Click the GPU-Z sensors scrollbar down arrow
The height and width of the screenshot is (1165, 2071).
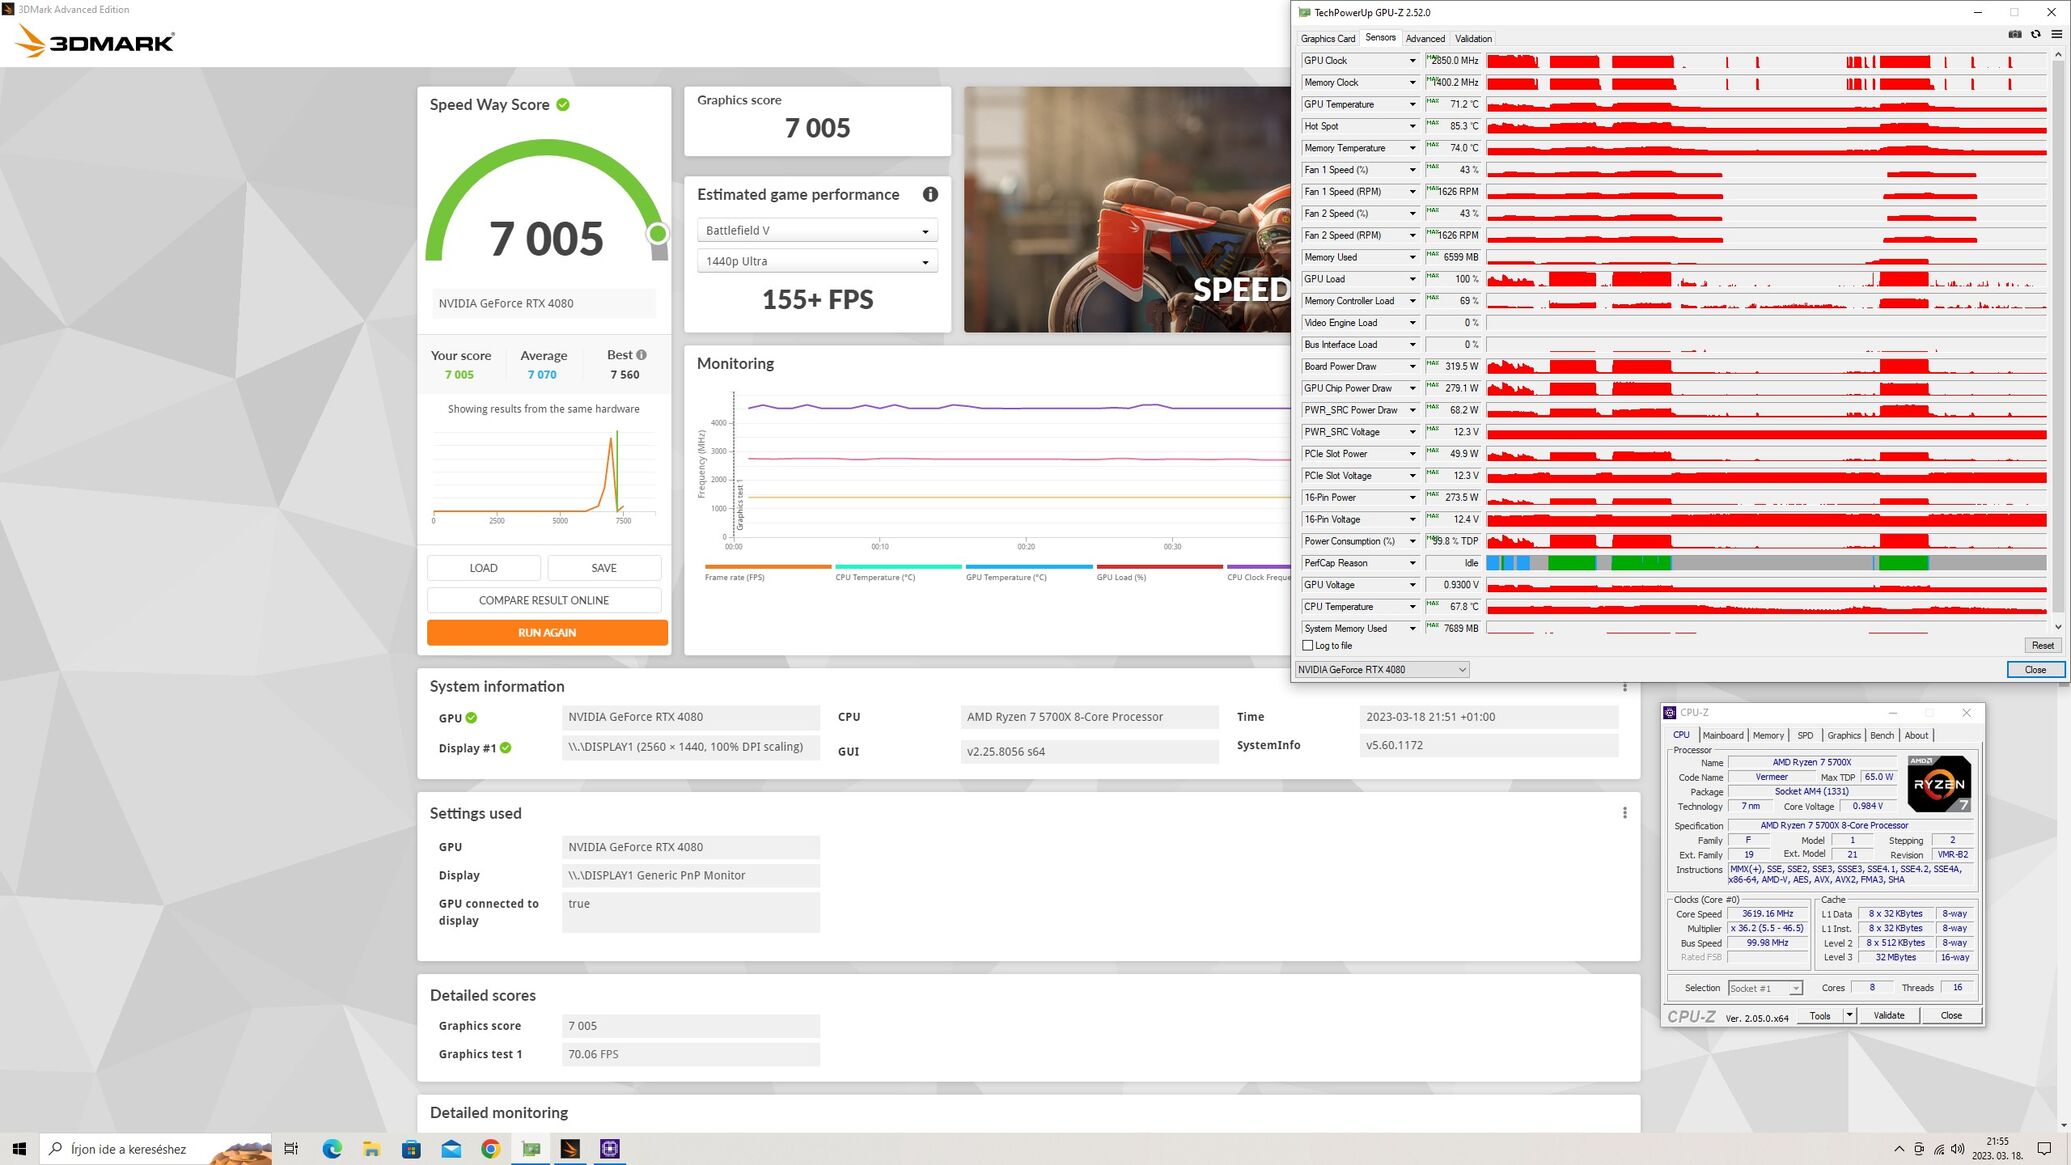pyautogui.click(x=2058, y=627)
